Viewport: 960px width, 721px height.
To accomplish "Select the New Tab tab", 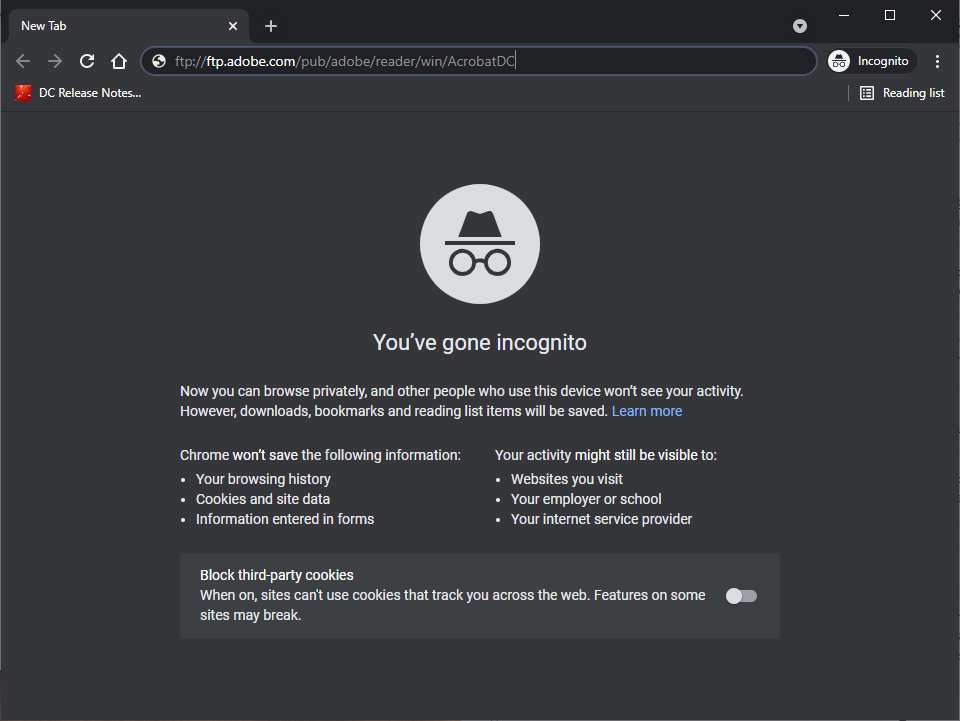I will (x=110, y=26).
